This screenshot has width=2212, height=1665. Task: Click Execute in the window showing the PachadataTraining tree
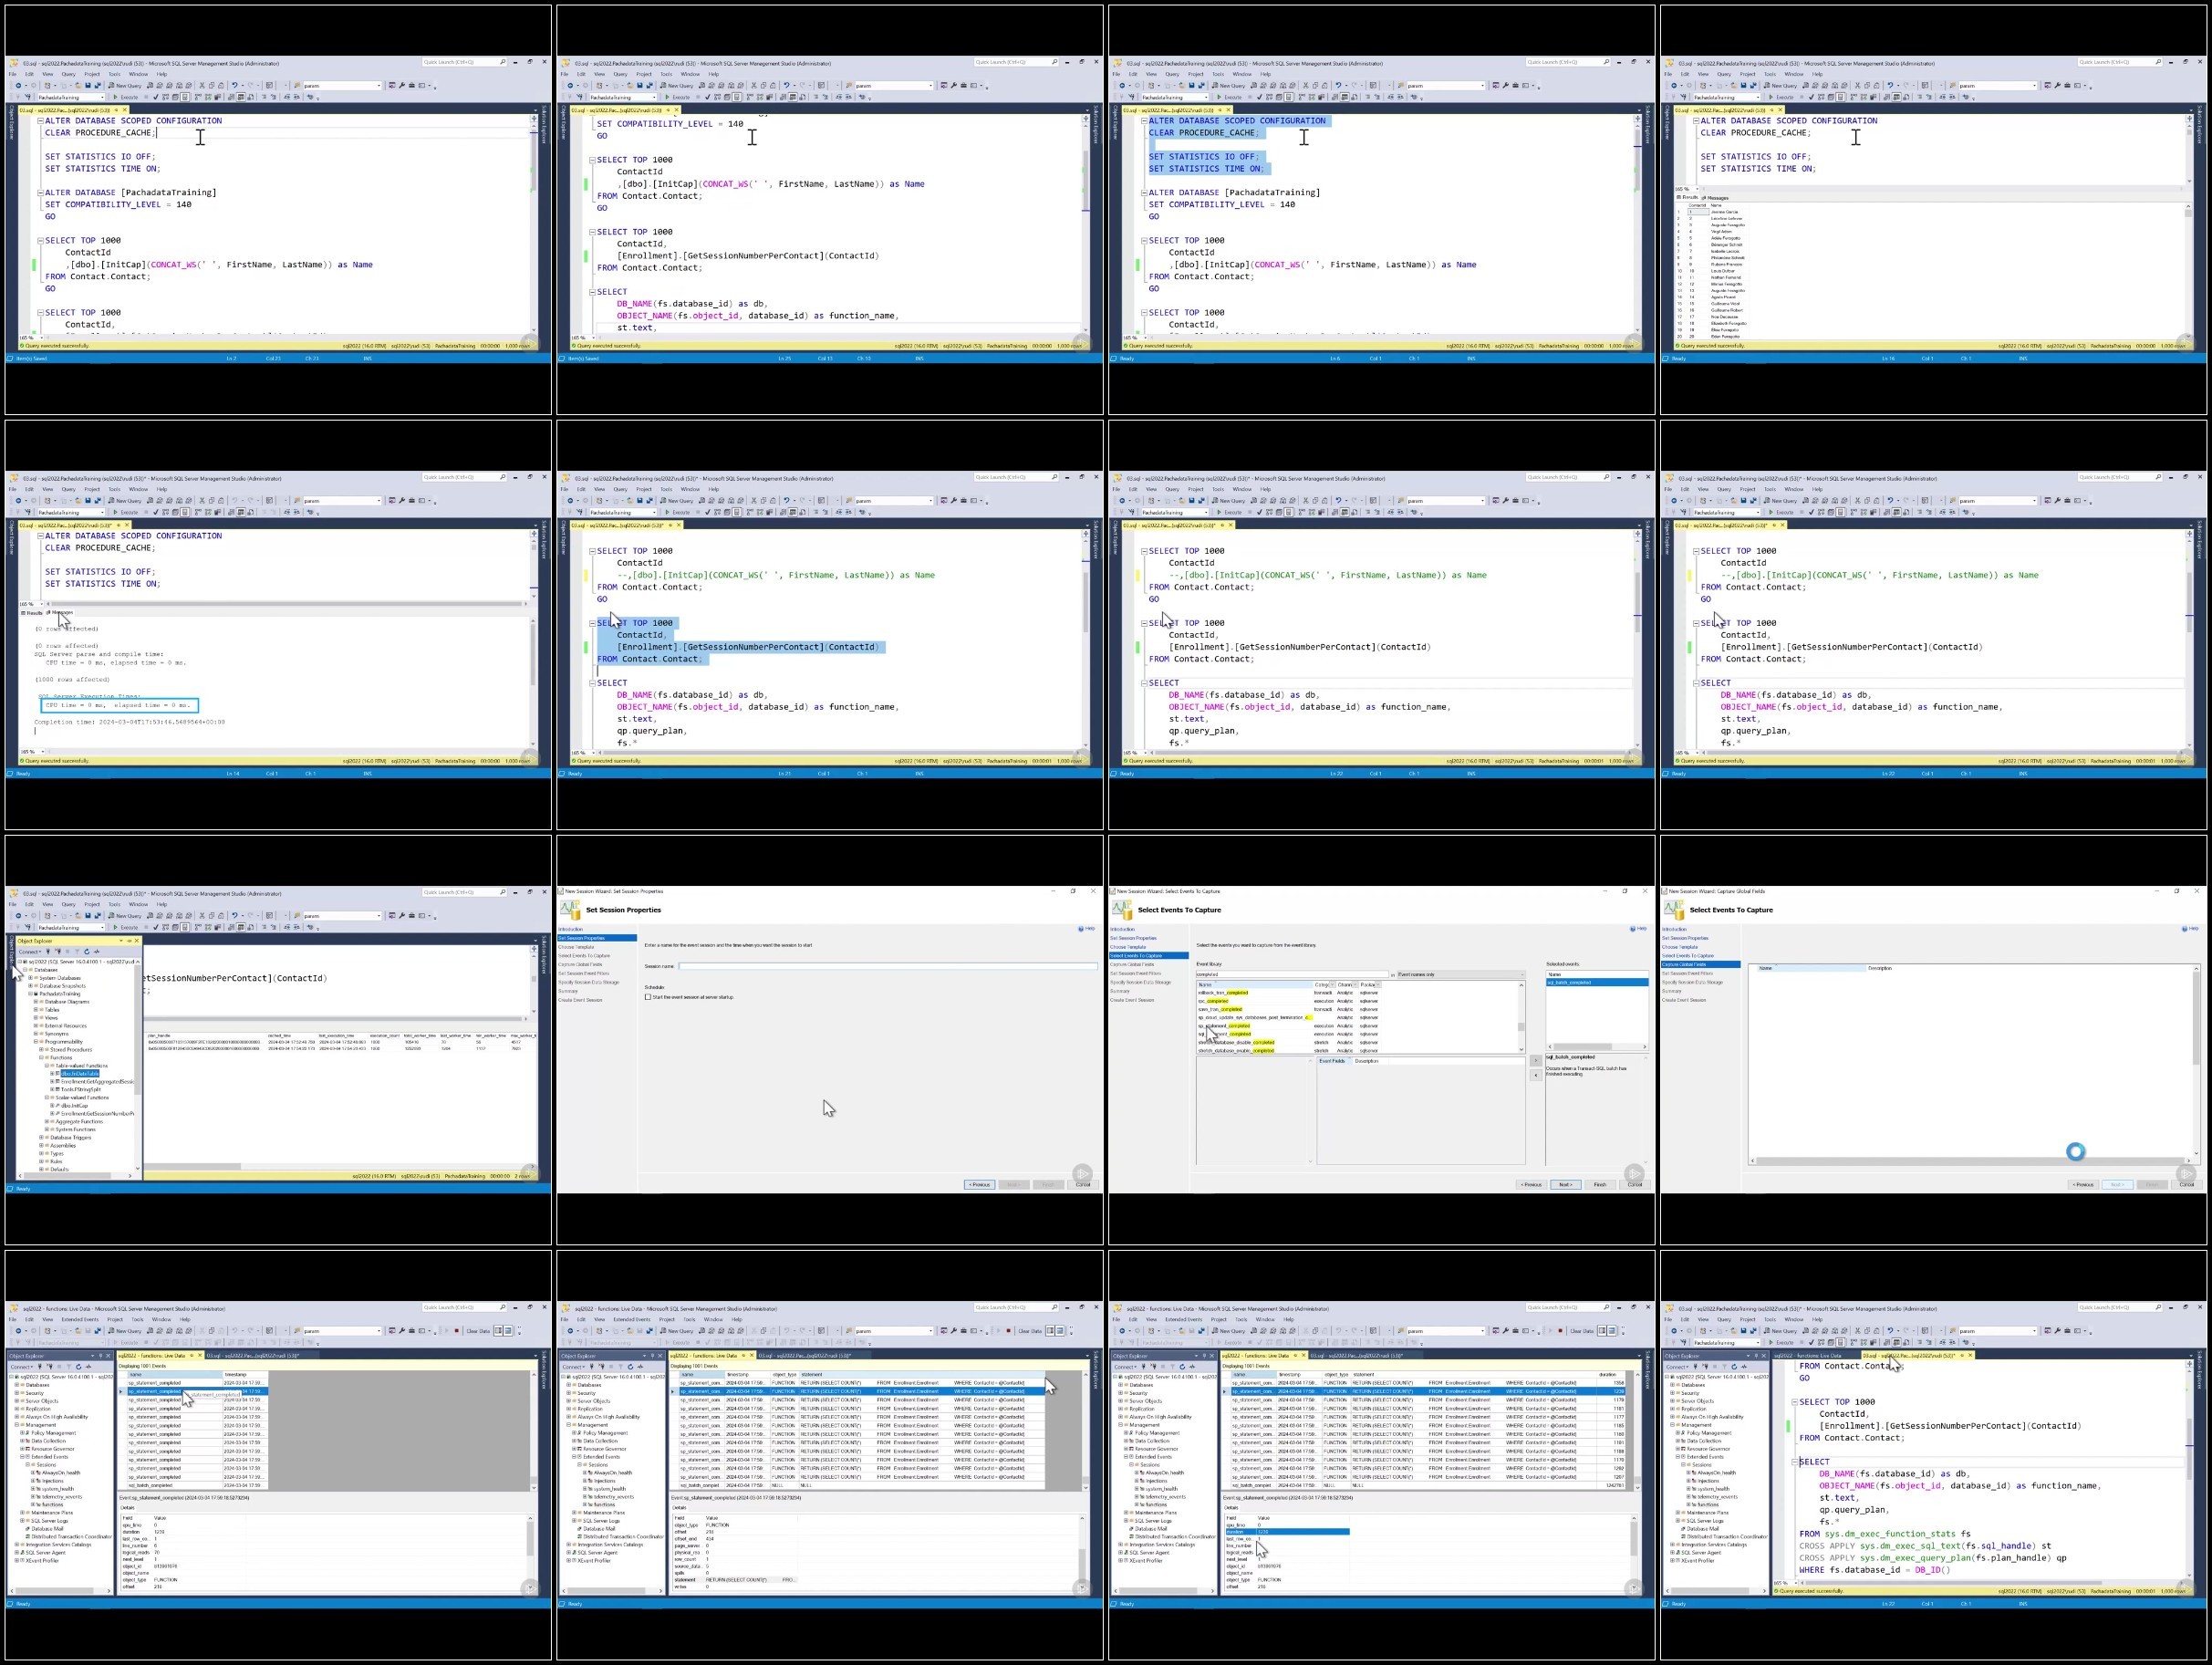click(x=126, y=928)
